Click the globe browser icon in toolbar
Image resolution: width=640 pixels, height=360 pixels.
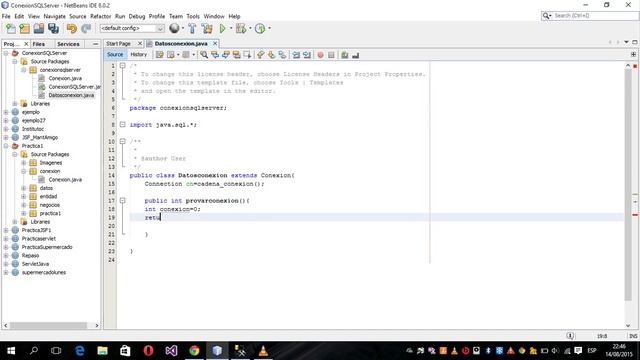174,28
